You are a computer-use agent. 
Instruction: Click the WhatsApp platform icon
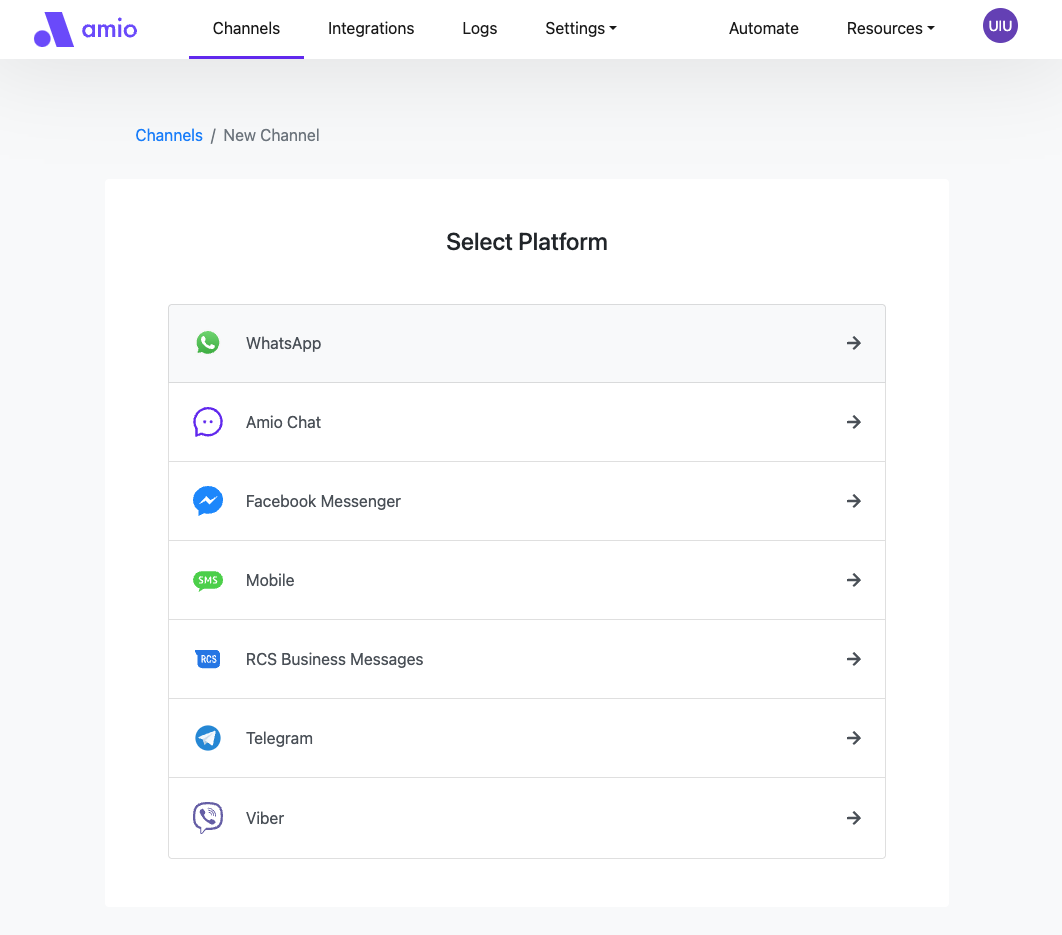[x=208, y=343]
